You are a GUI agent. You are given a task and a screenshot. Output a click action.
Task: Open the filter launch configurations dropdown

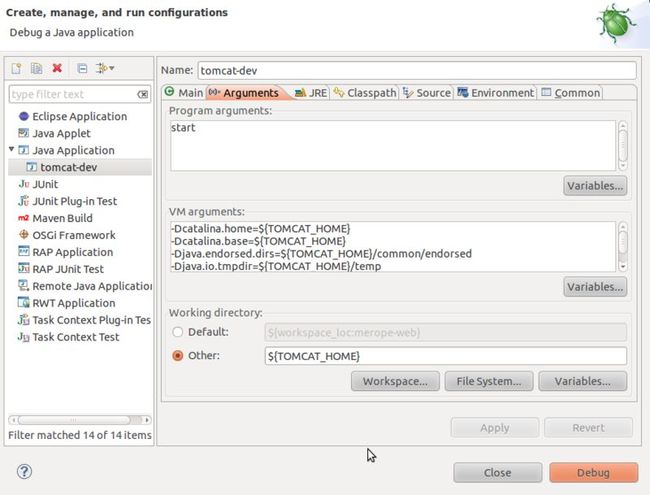point(105,68)
